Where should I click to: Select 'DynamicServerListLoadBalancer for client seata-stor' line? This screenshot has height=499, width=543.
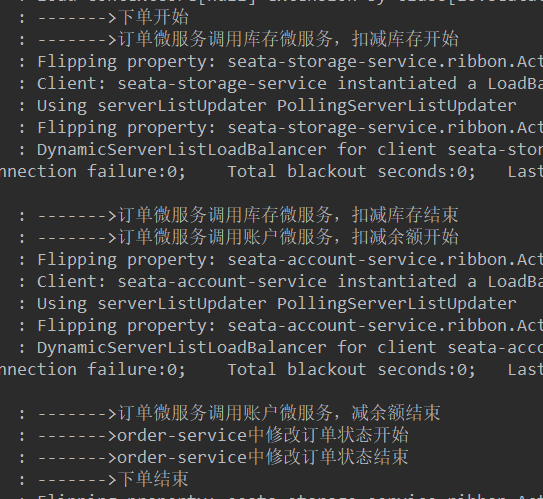coord(281,150)
